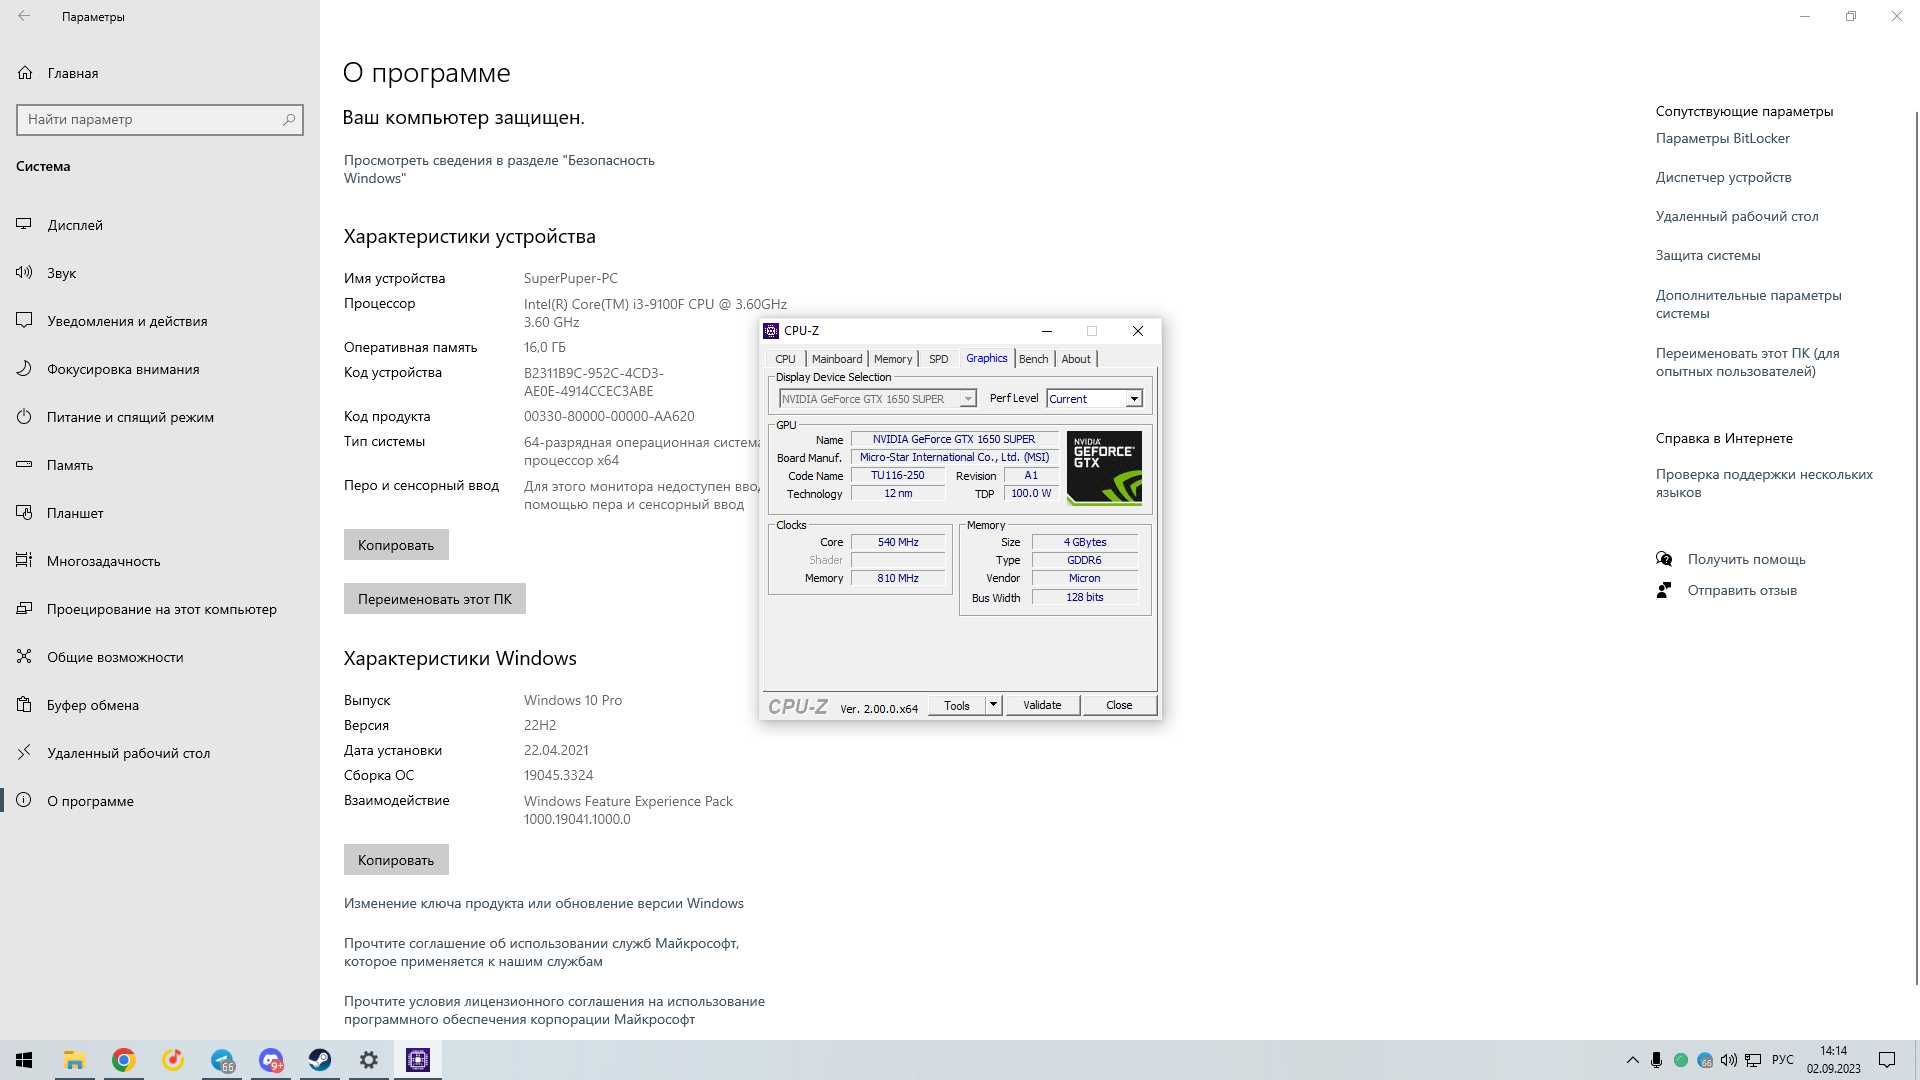
Task: Open Изменение ключа продукта link
Action: tap(544, 903)
